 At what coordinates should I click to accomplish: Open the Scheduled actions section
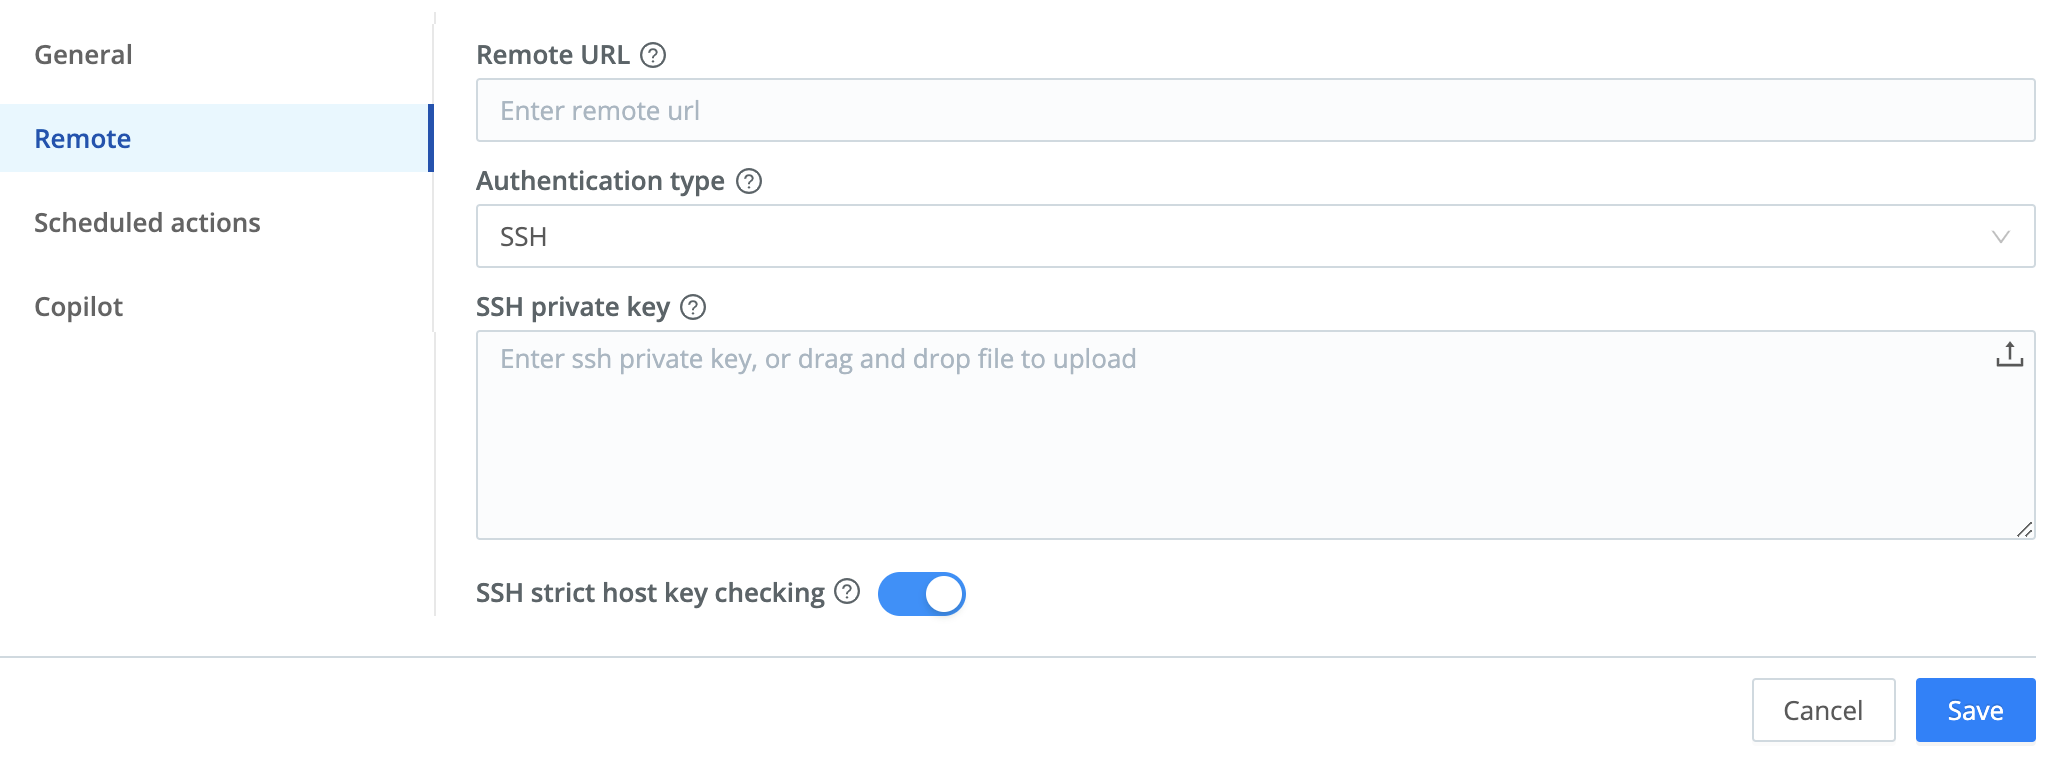147,222
